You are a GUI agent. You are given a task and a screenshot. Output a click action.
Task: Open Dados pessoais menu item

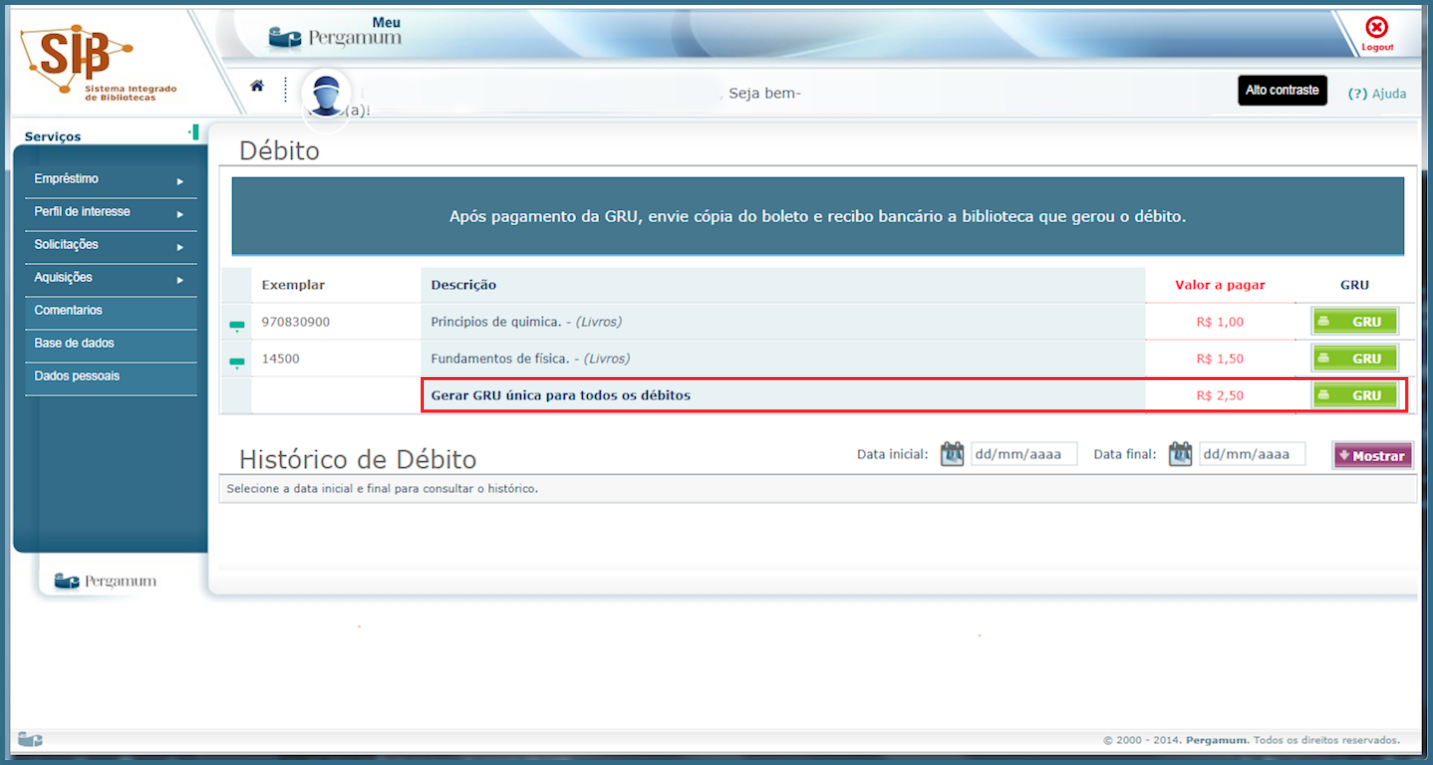click(x=77, y=377)
